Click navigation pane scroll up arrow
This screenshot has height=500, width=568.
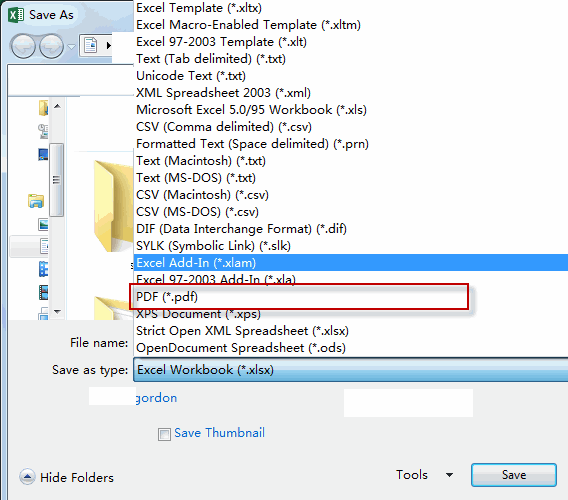point(57,106)
